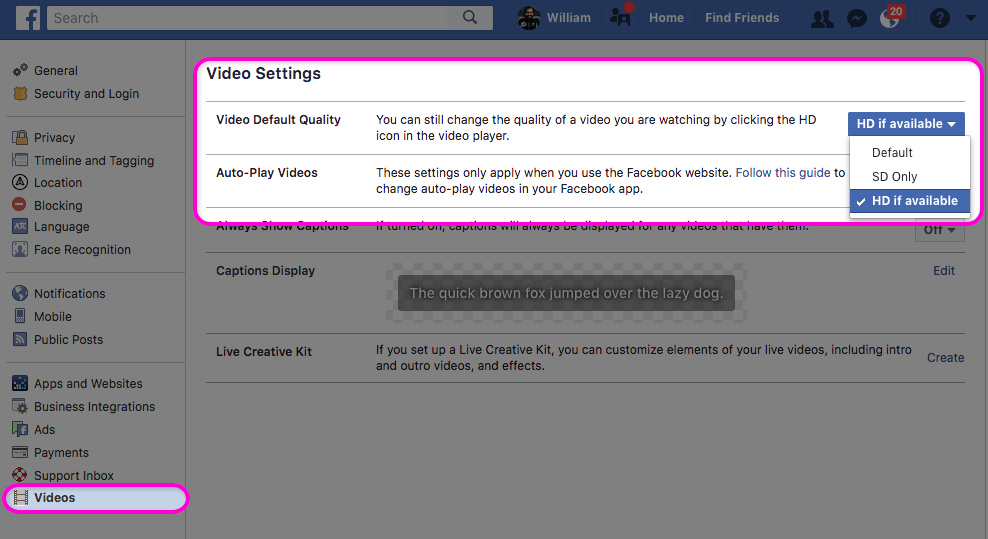Open the account menu arrow in top bar
Screen dimensions: 988x539
click(x=971, y=18)
